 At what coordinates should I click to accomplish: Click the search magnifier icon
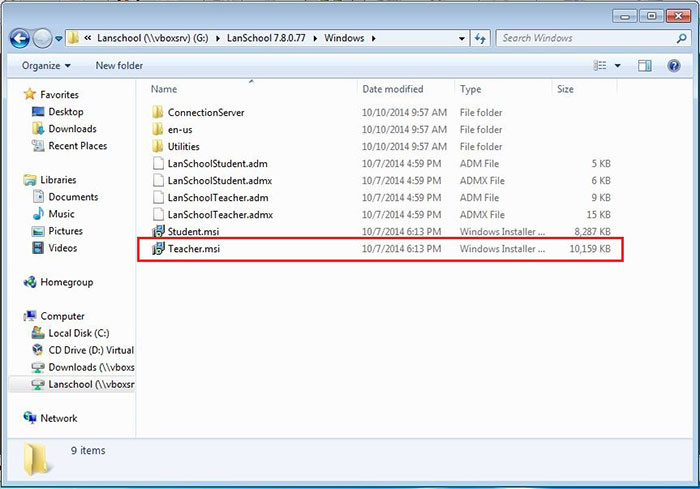click(681, 38)
